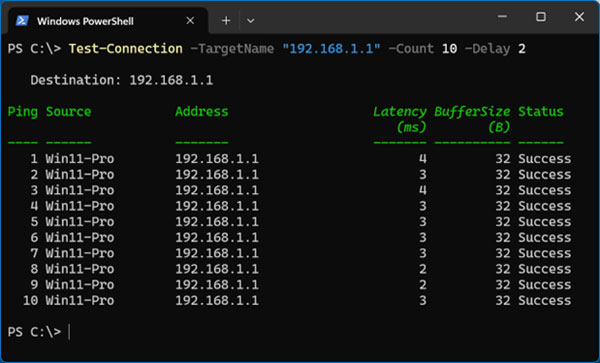Click ping number 10 in last row
Image resolution: width=600 pixels, height=363 pixels.
pyautogui.click(x=30, y=300)
